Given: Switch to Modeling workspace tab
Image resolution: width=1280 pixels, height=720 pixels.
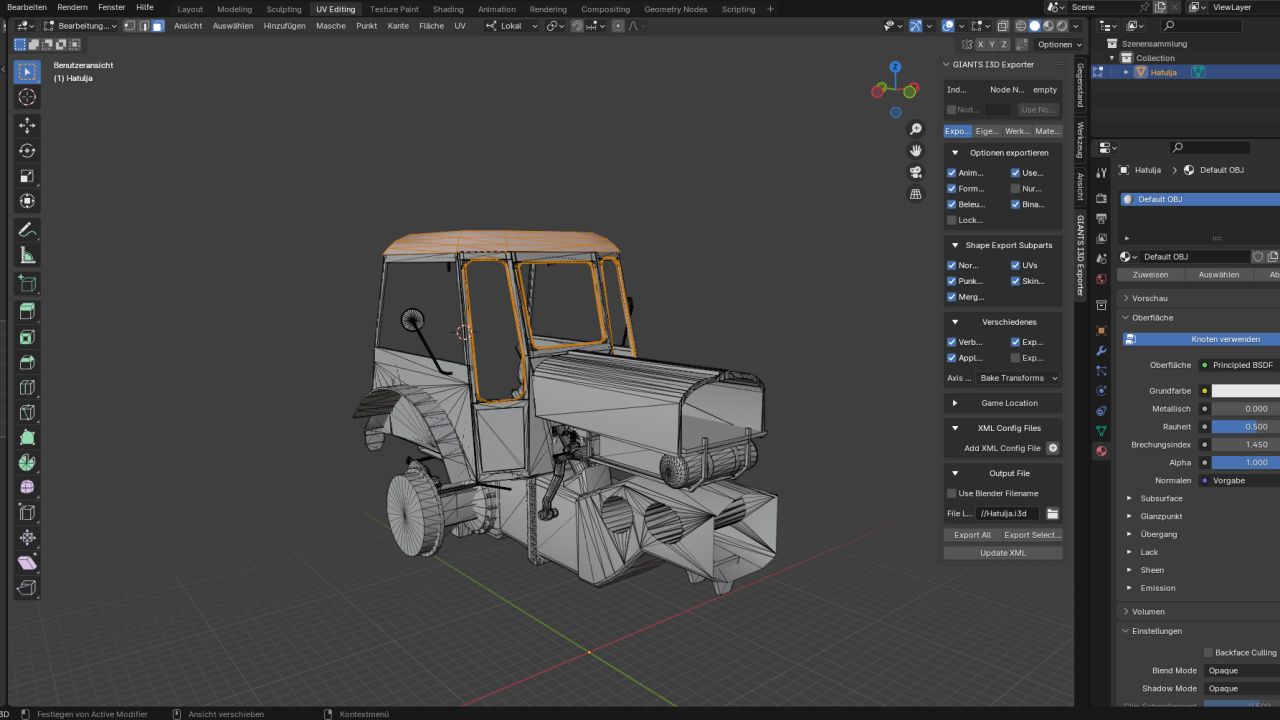Looking at the screenshot, I should [x=235, y=9].
